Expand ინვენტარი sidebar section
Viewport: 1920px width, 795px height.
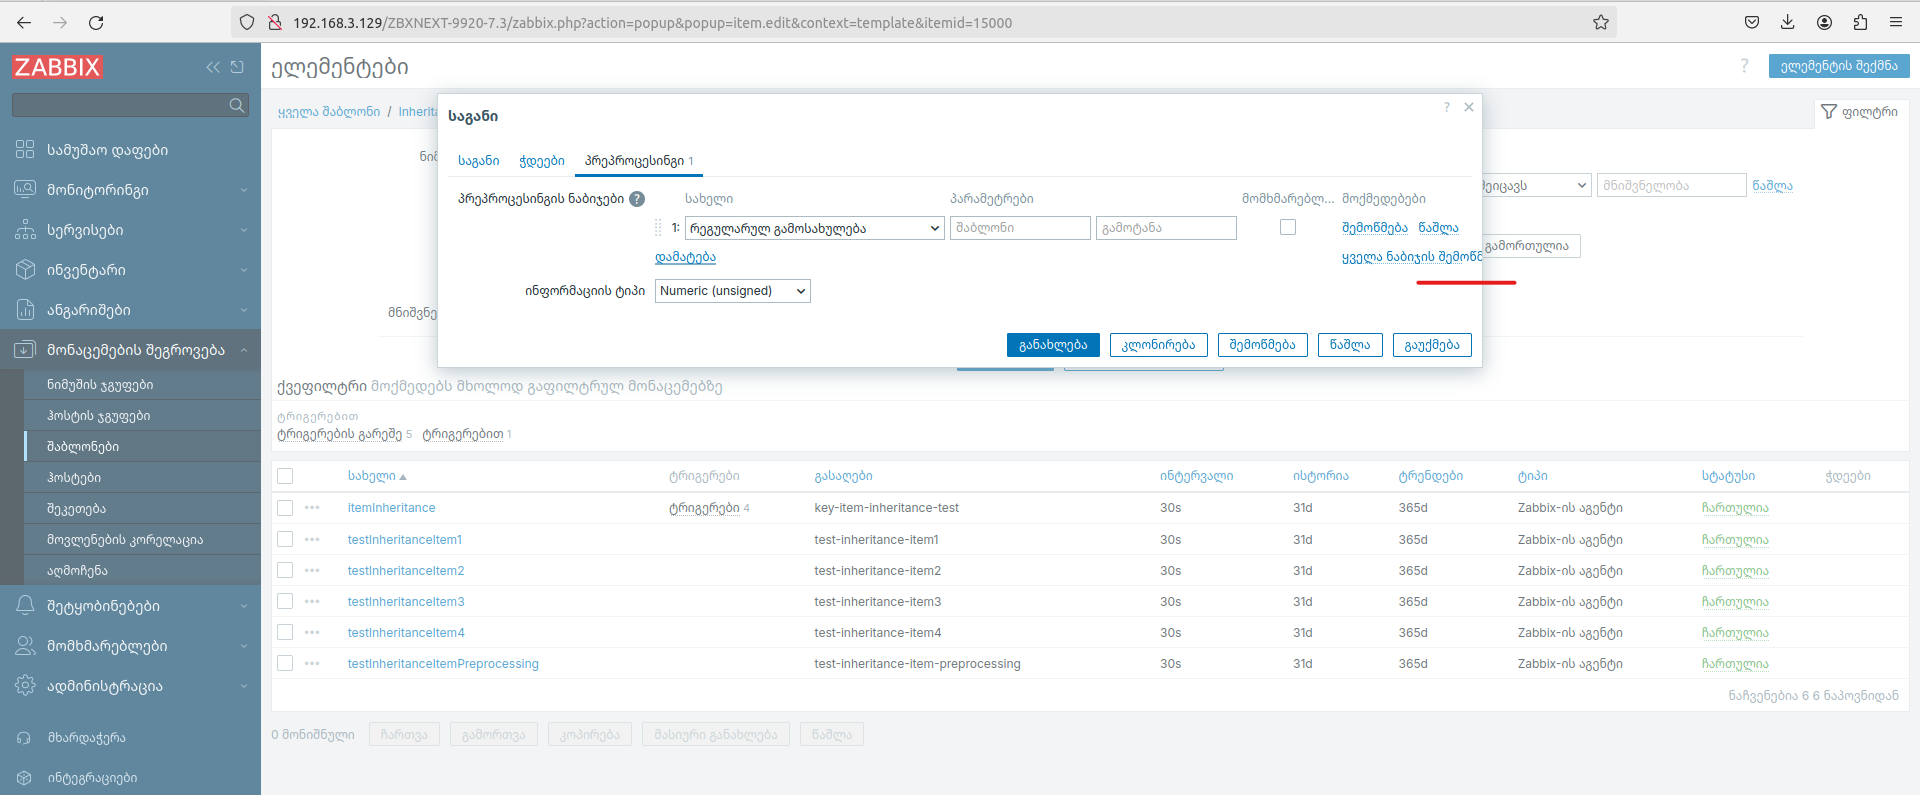(x=243, y=270)
